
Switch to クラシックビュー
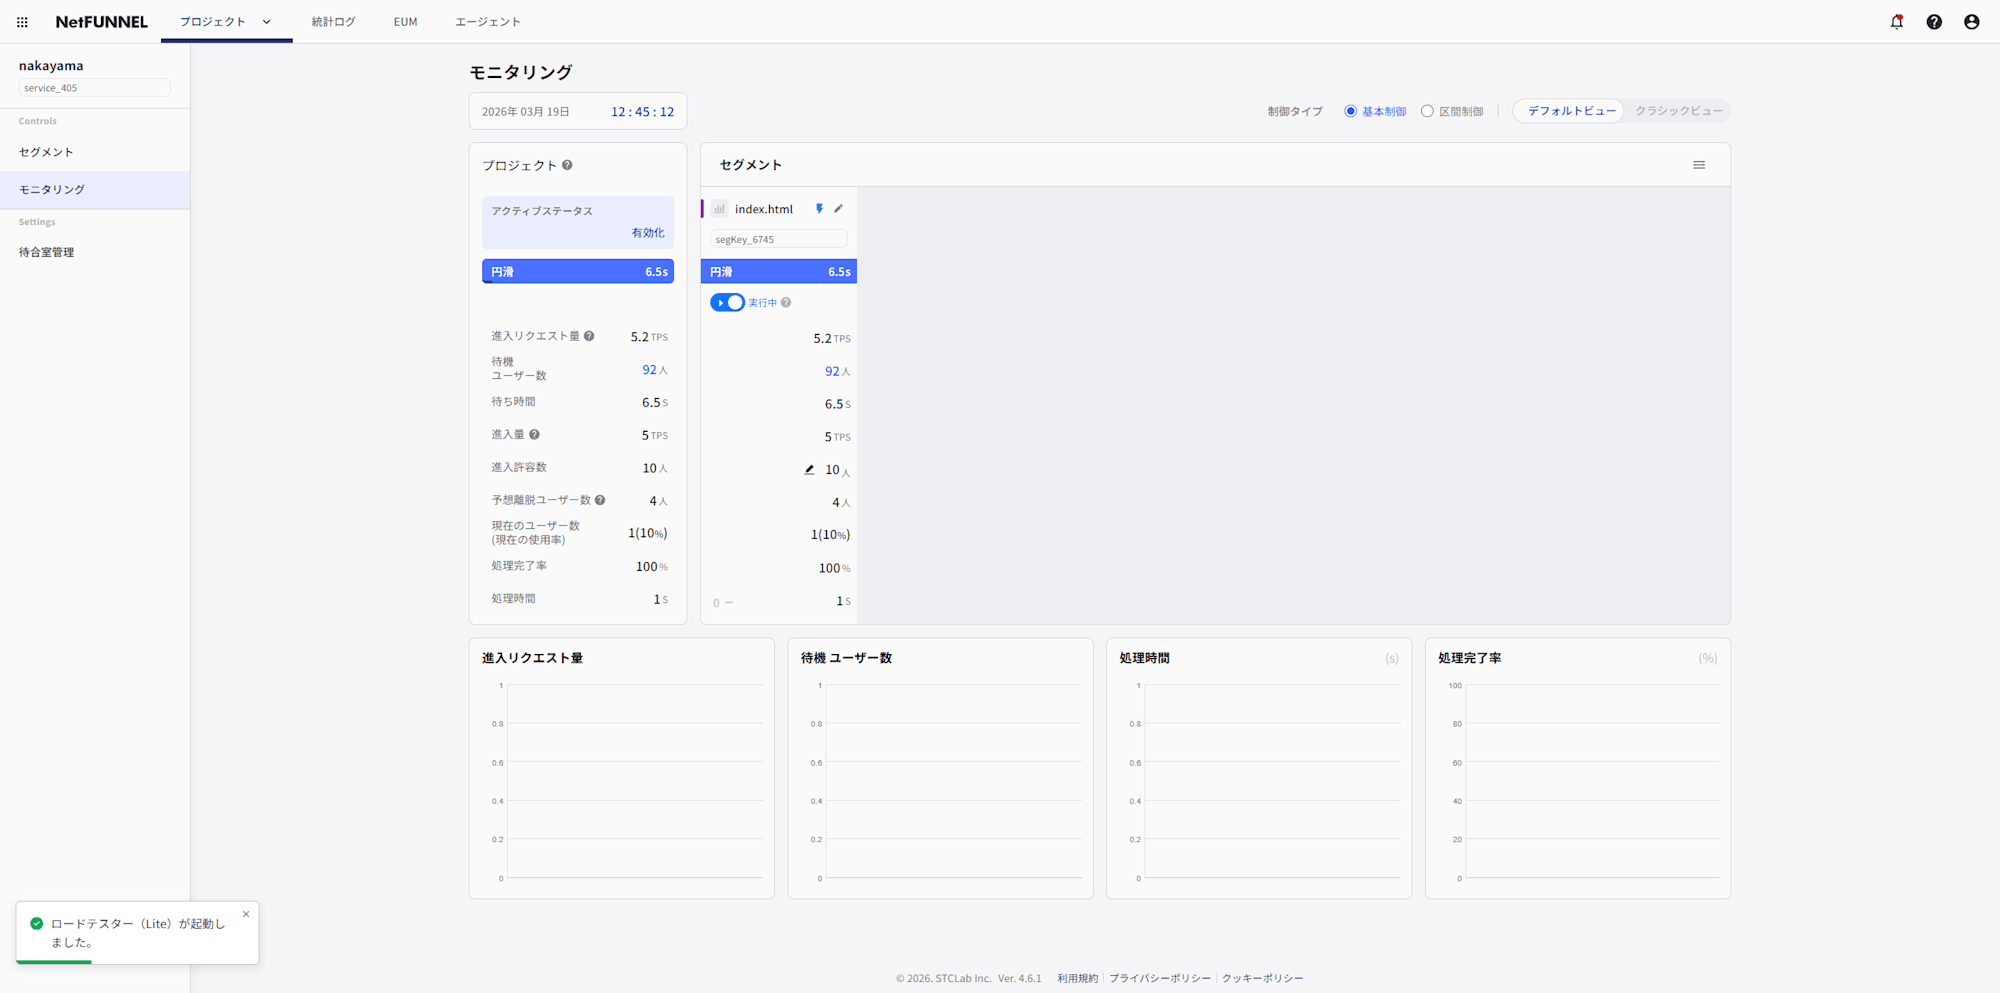1678,110
